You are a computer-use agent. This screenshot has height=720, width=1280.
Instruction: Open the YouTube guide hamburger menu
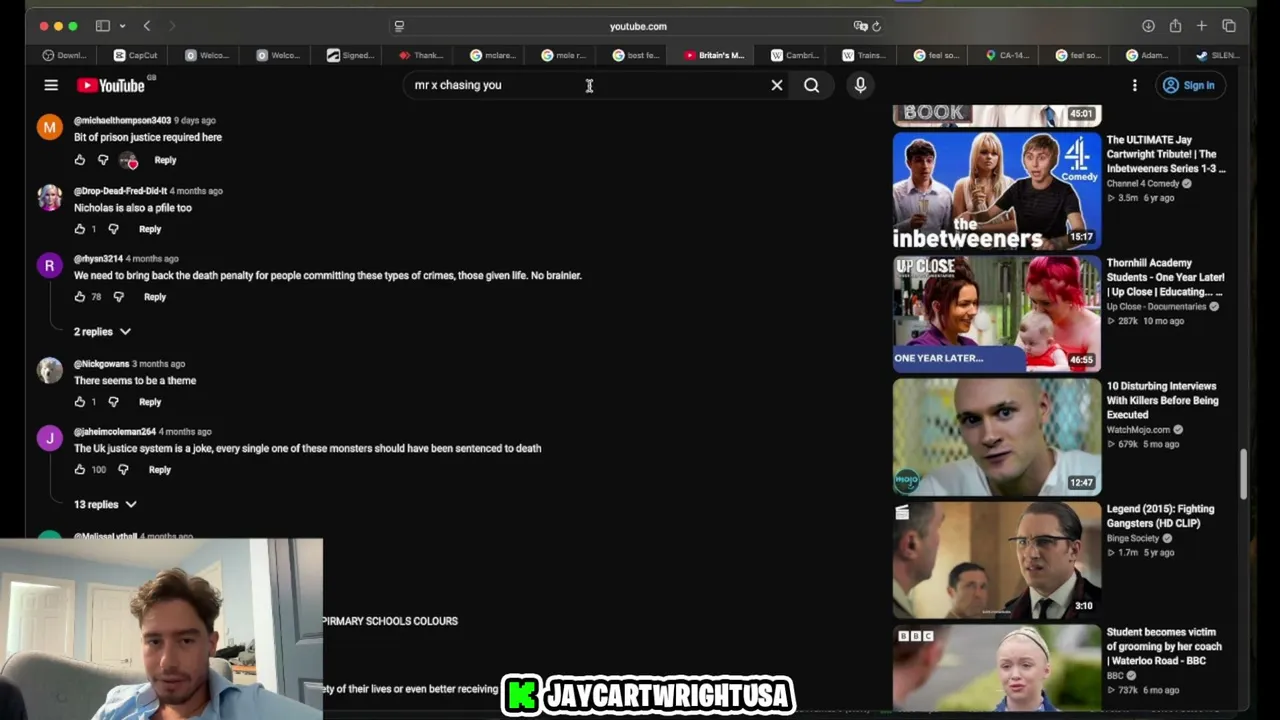click(51, 86)
